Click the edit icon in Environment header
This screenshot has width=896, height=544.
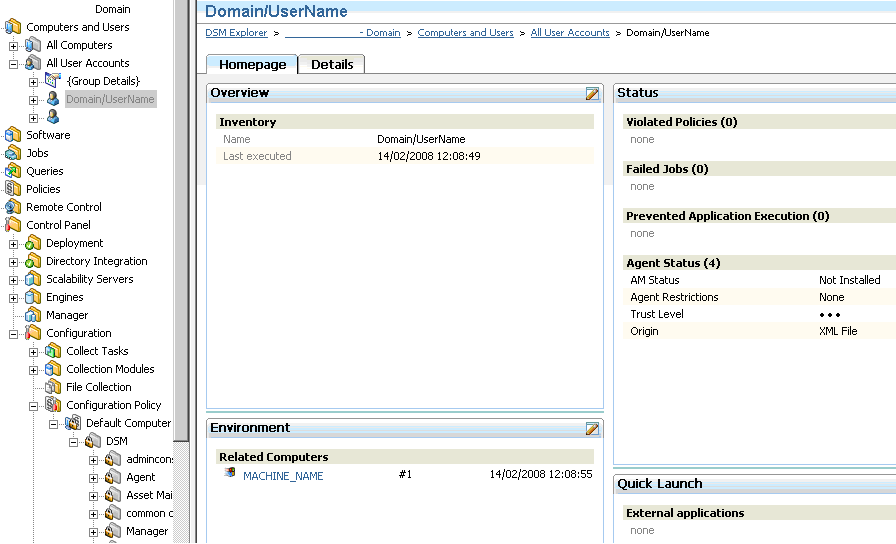(592, 428)
